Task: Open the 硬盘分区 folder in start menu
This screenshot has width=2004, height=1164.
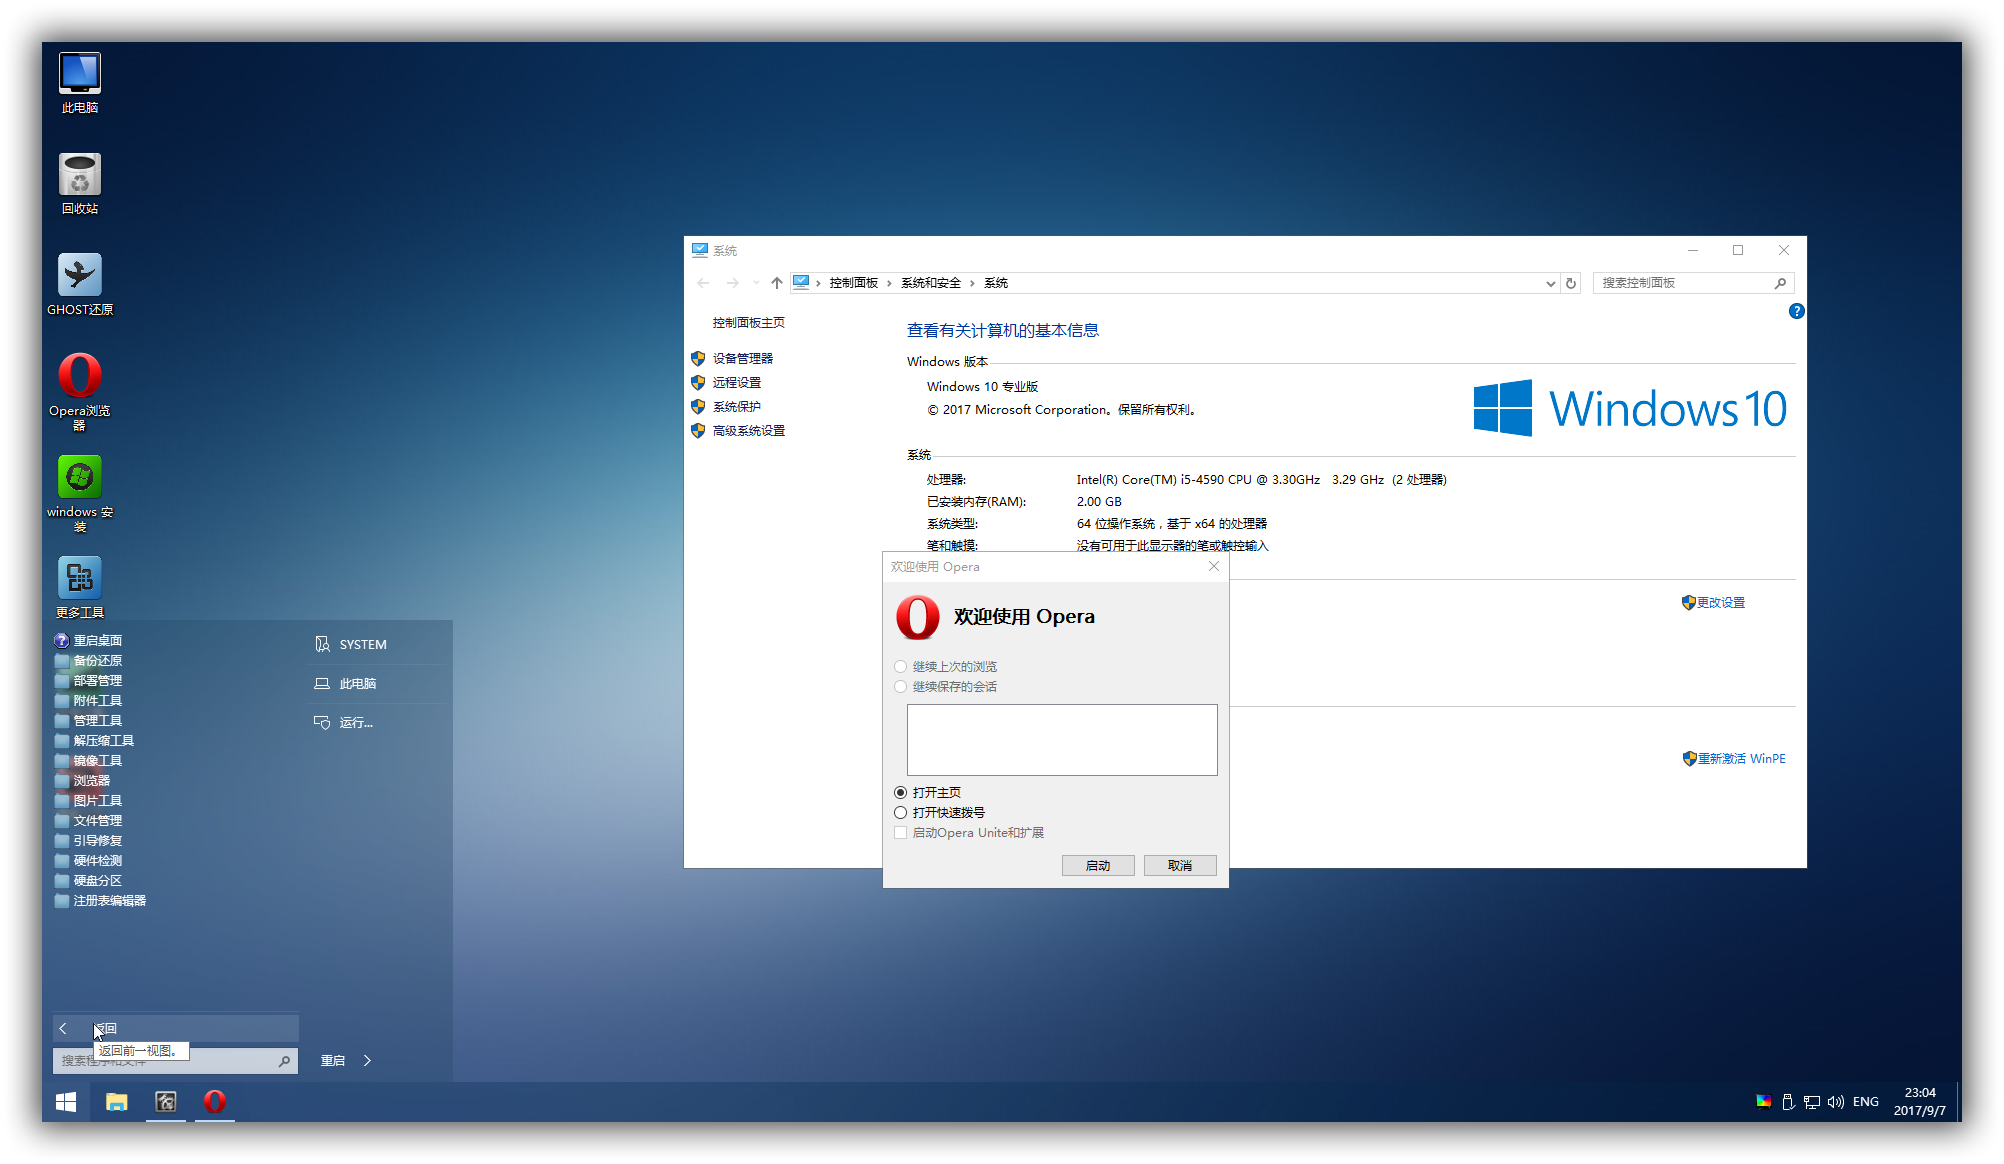Action: 89,880
